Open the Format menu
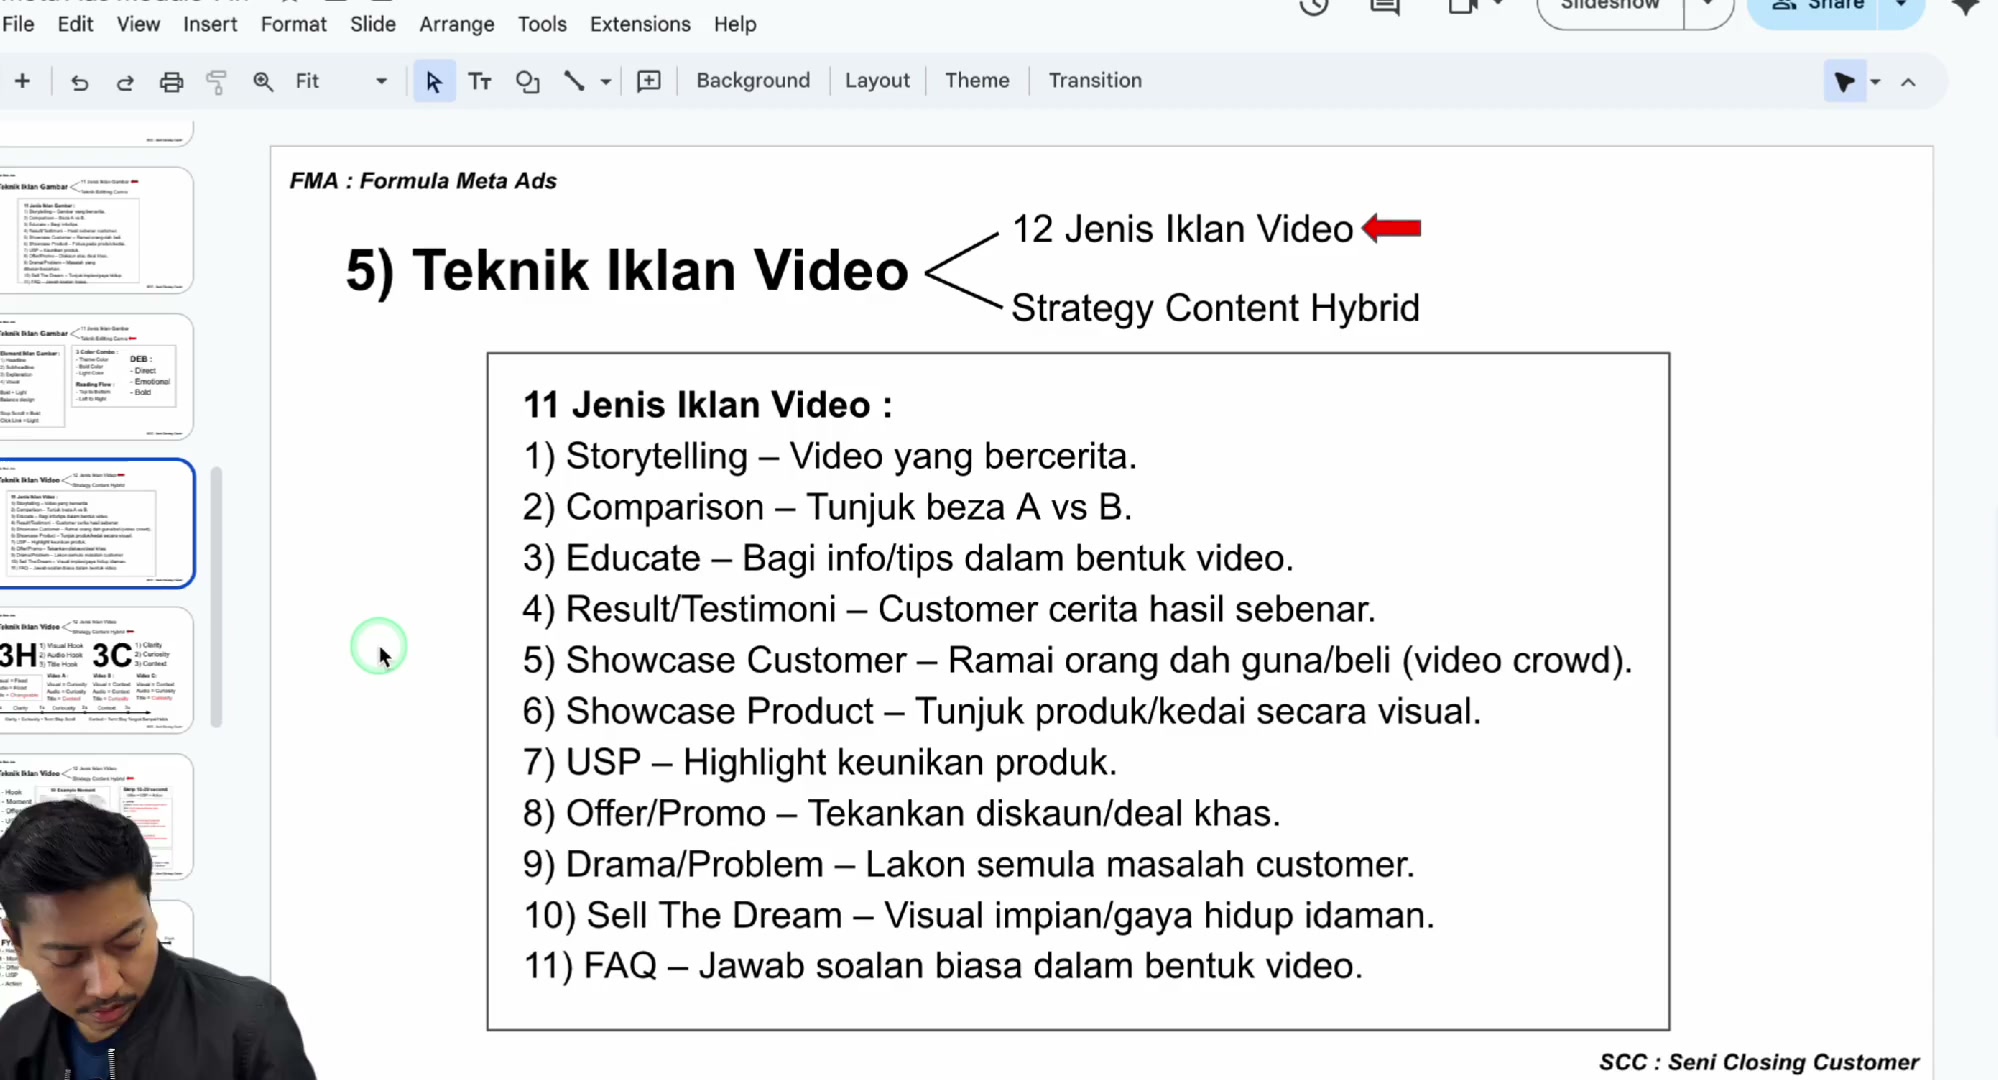1998x1080 pixels. [293, 24]
